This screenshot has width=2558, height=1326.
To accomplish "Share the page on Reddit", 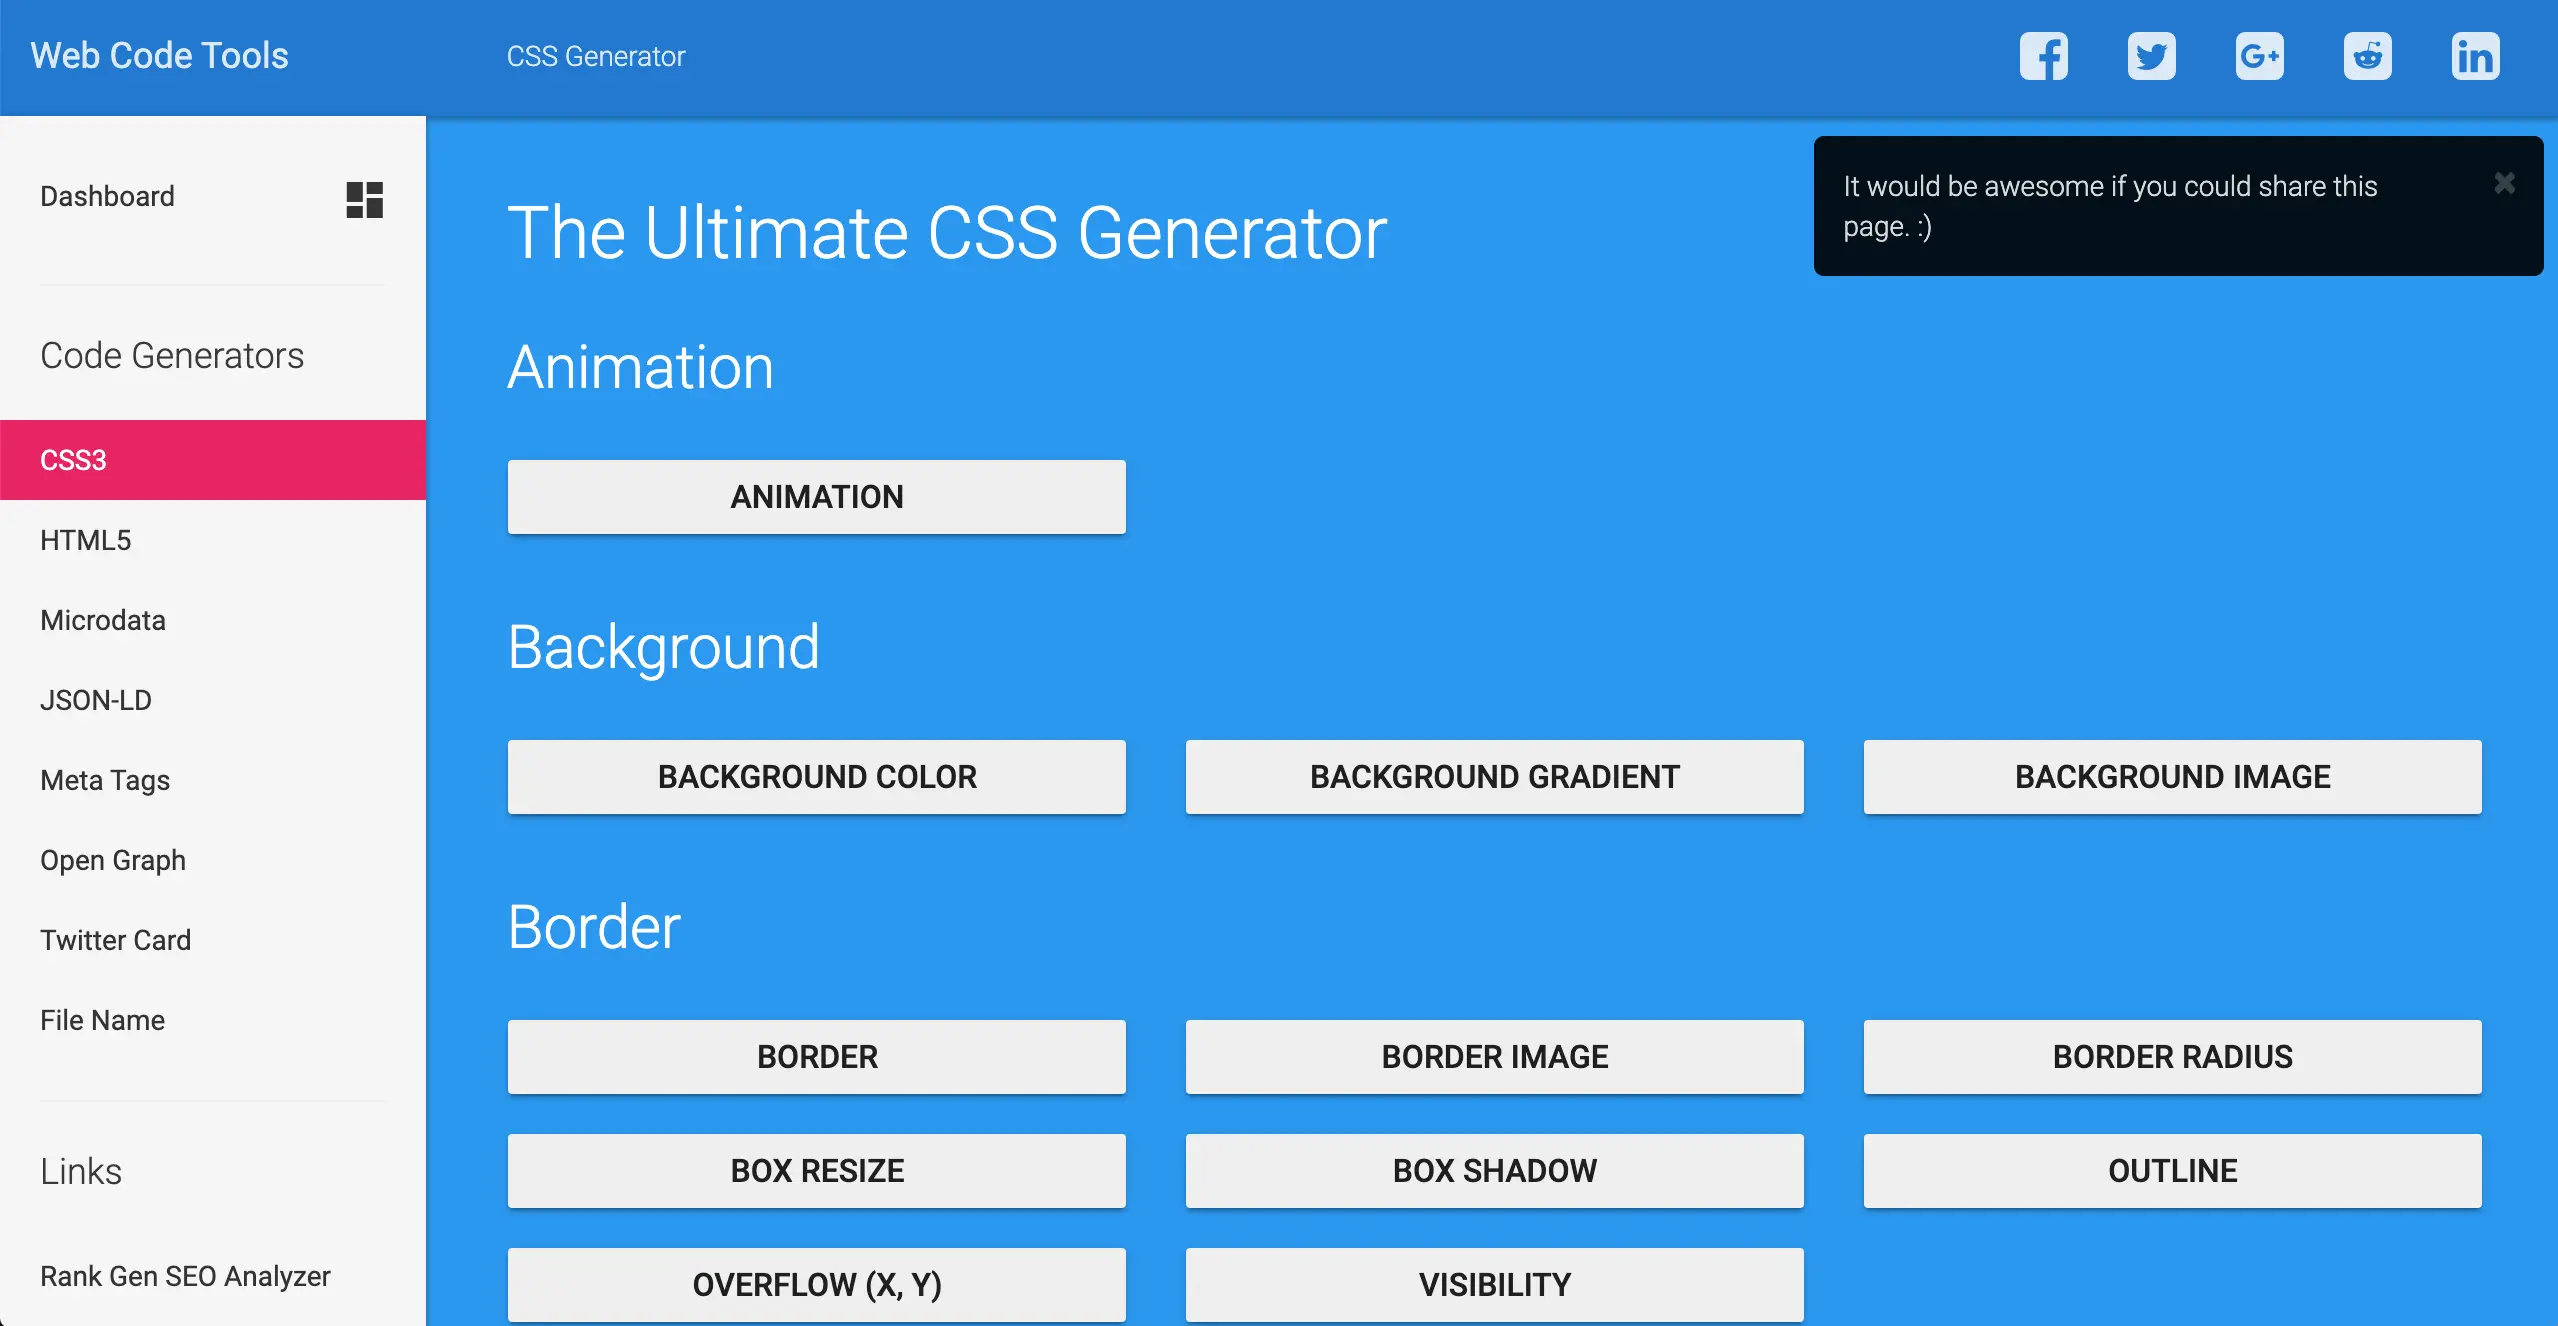I will [x=2368, y=56].
